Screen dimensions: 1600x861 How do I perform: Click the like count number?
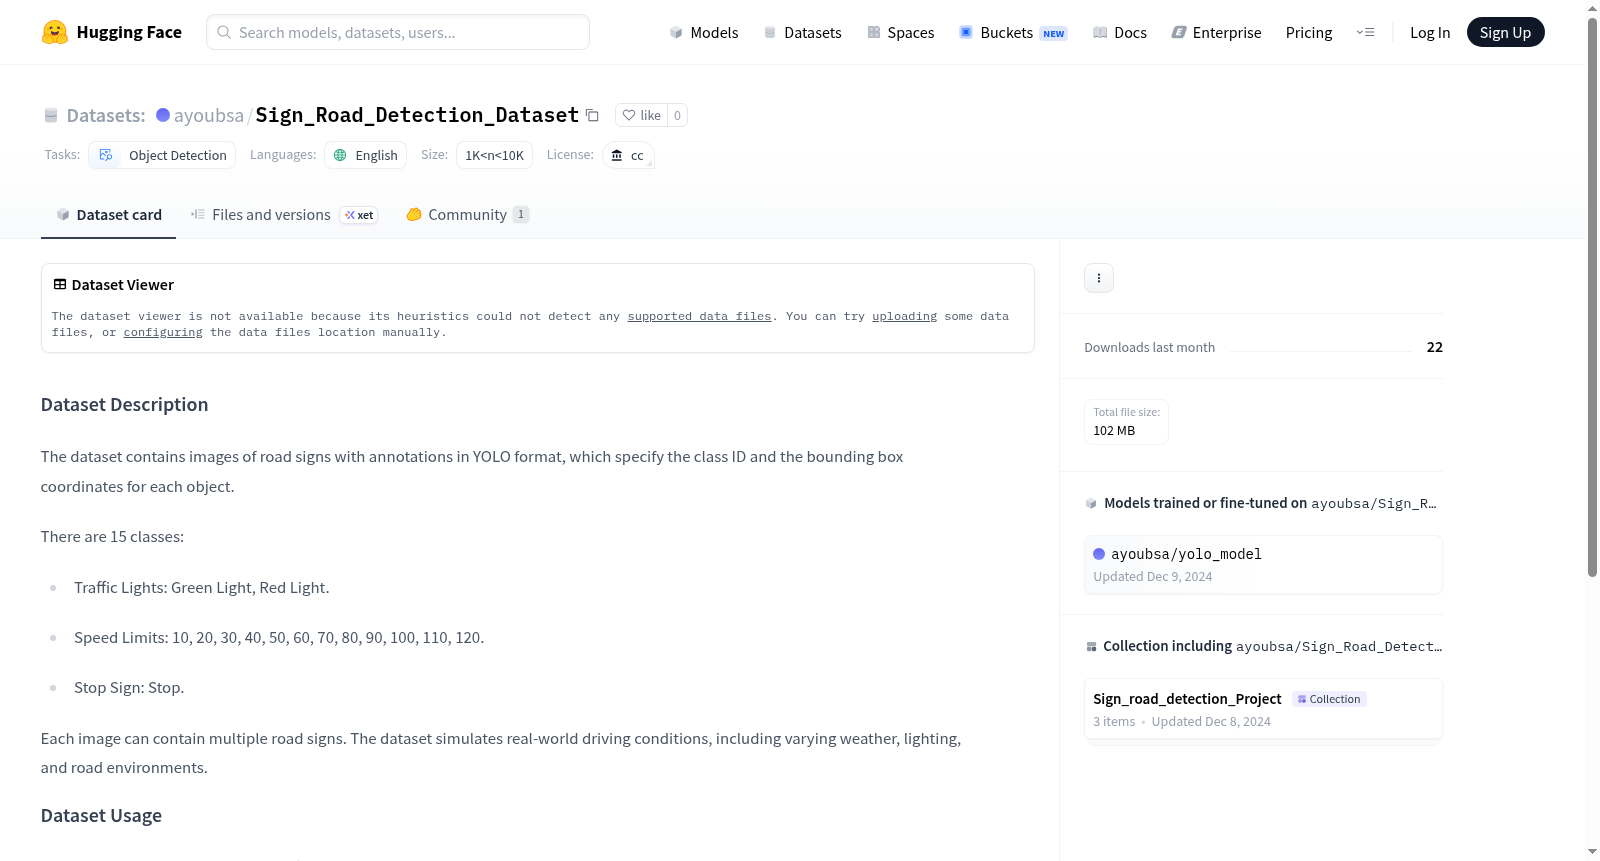(x=677, y=115)
